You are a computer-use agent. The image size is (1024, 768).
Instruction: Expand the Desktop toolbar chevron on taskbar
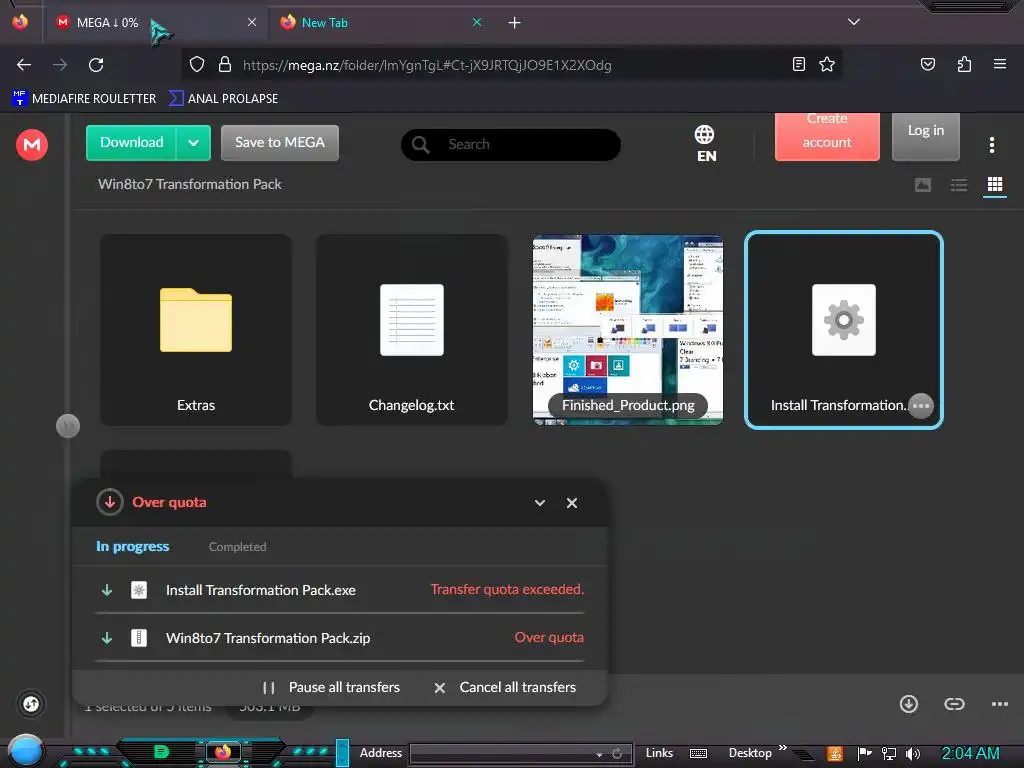pyautogui.click(x=782, y=747)
